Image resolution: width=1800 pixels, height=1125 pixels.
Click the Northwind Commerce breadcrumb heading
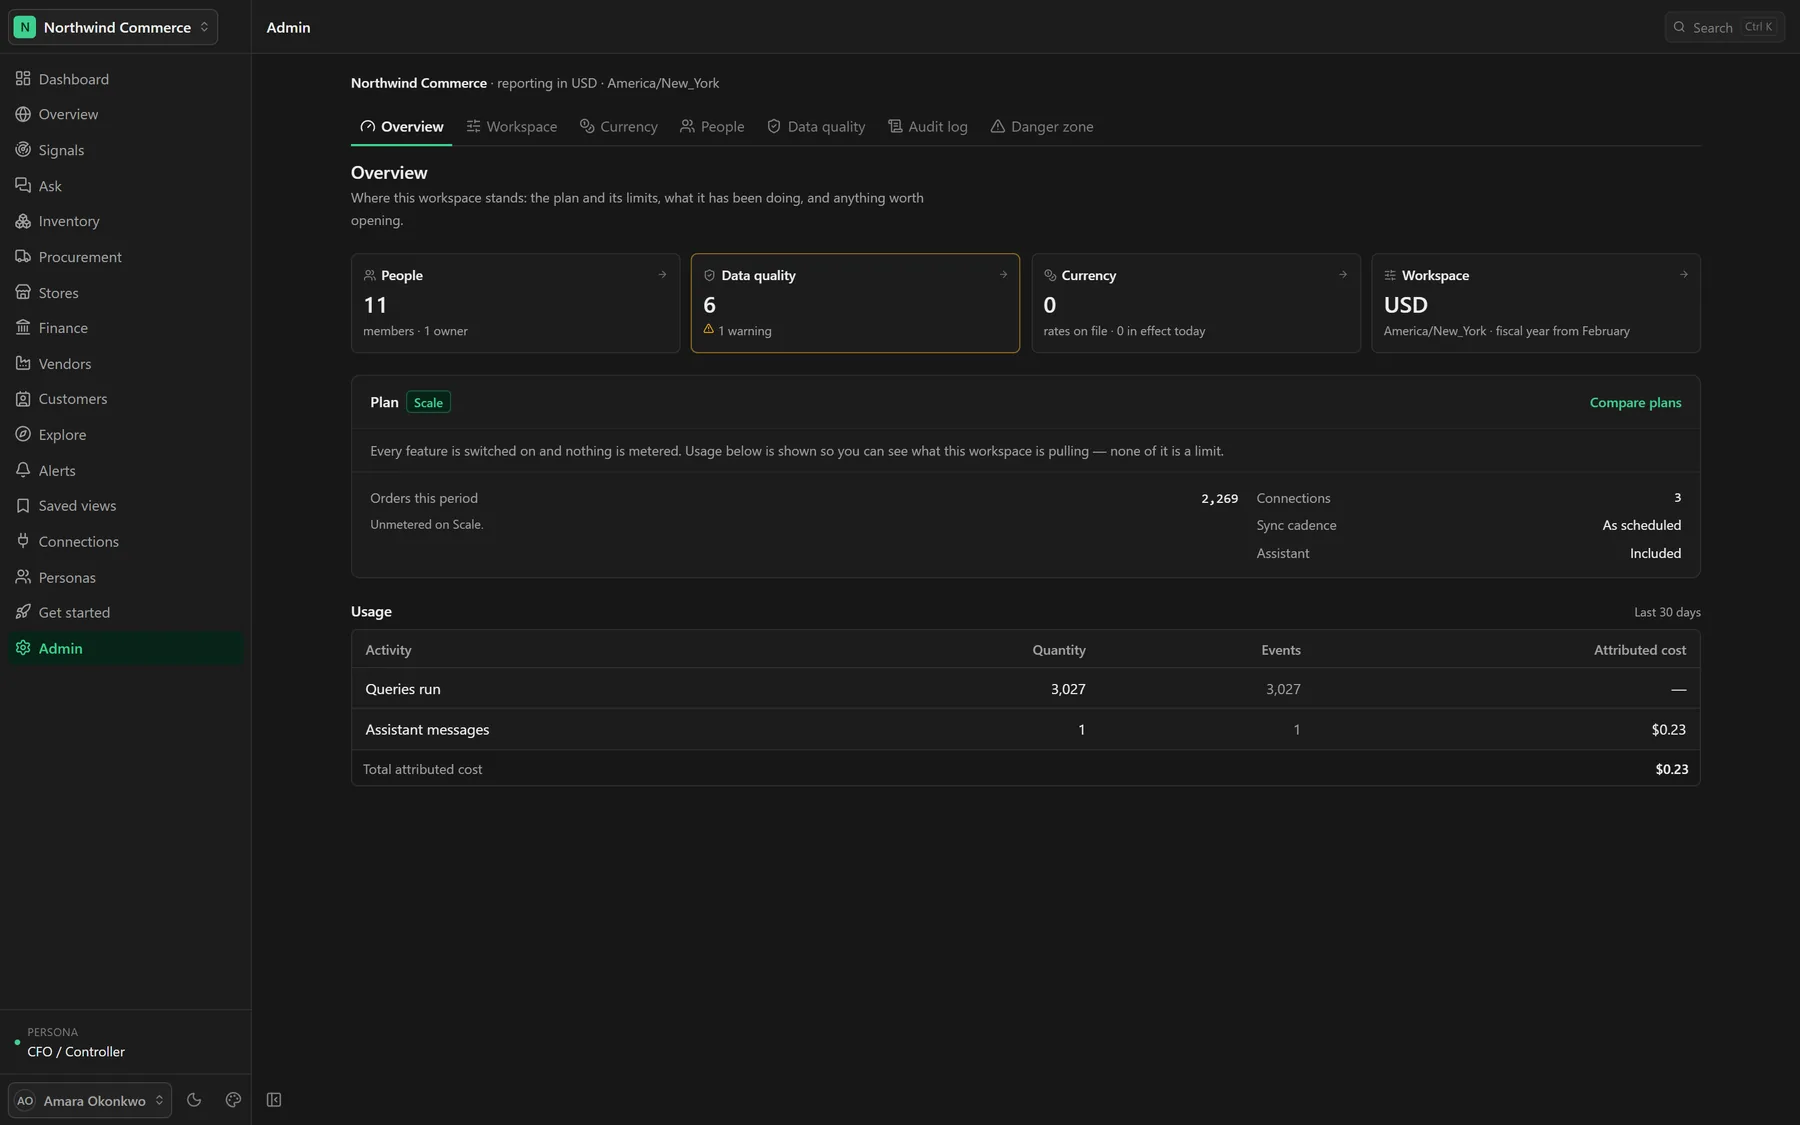[x=419, y=83]
